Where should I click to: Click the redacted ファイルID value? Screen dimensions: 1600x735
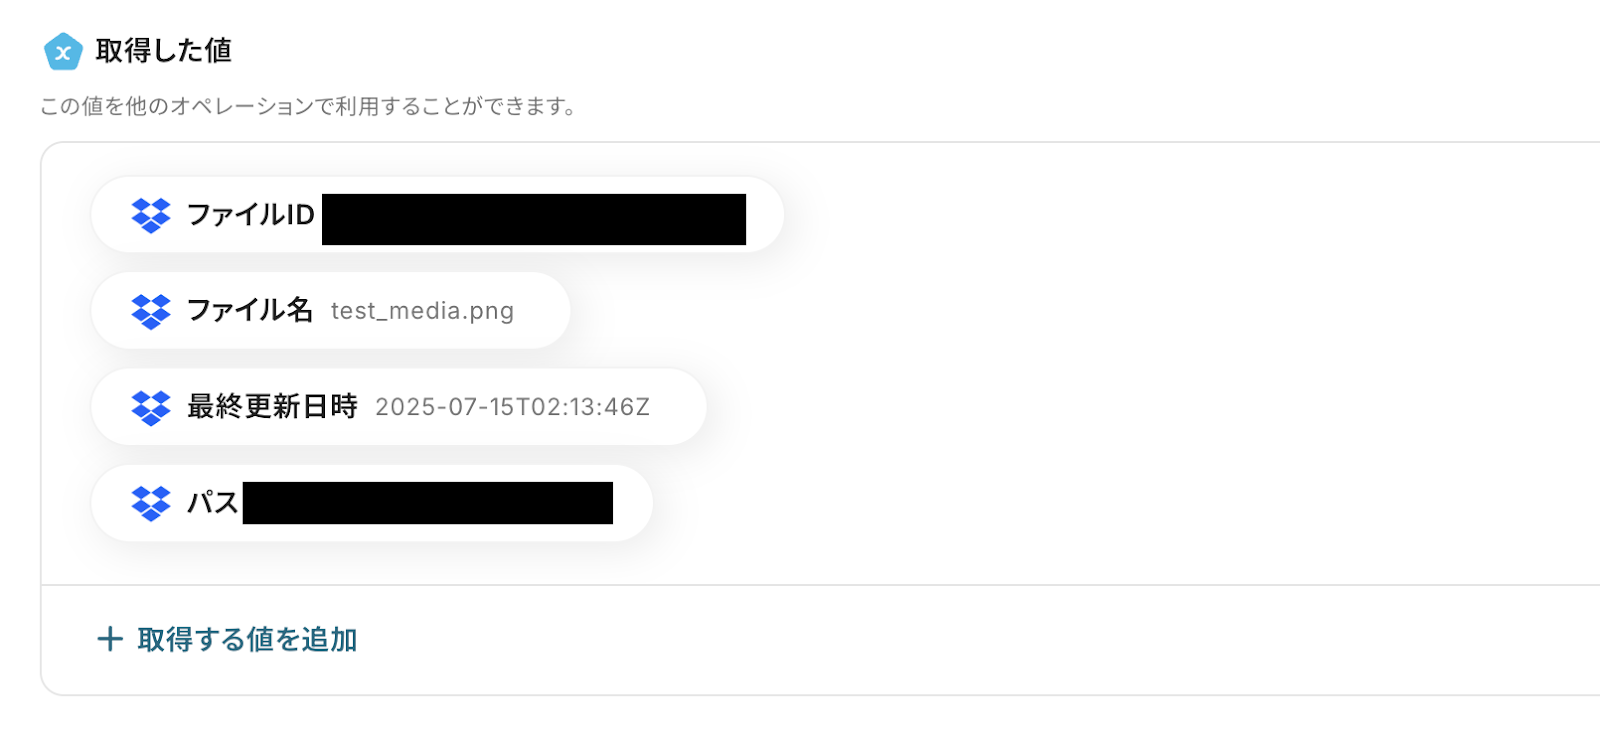pyautogui.click(x=534, y=219)
